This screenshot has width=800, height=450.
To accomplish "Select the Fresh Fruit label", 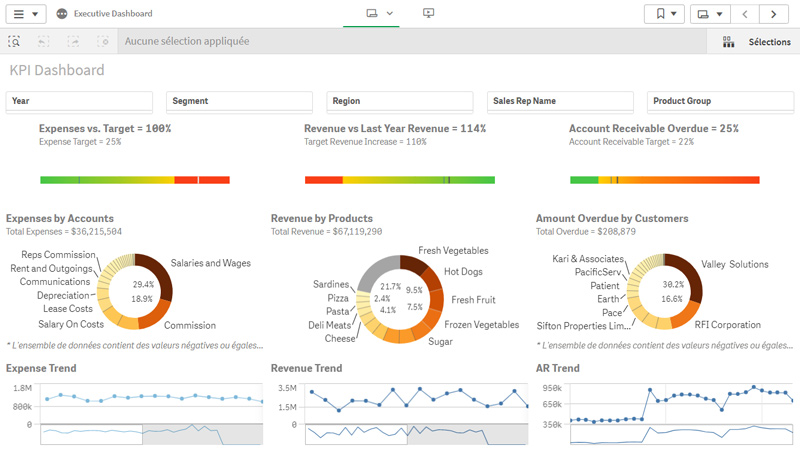I will tap(473, 300).
